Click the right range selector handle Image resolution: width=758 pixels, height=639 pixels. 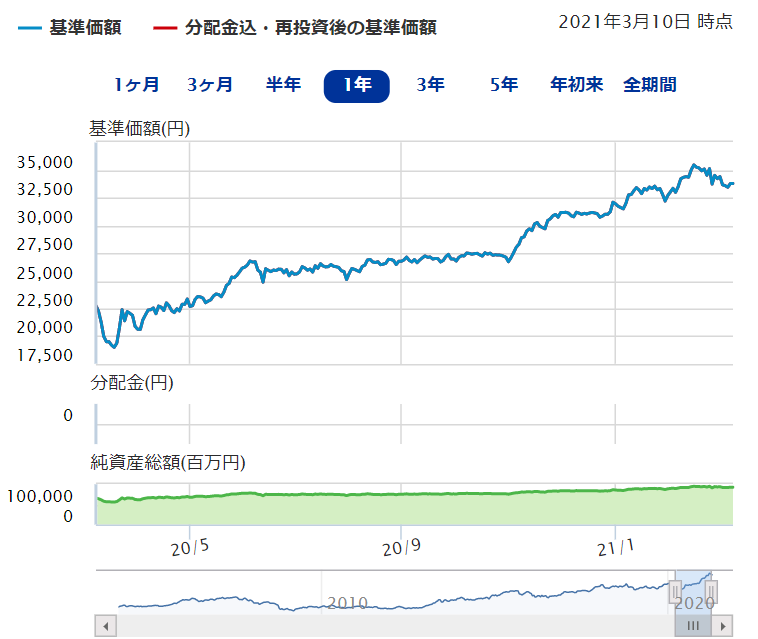(x=711, y=592)
